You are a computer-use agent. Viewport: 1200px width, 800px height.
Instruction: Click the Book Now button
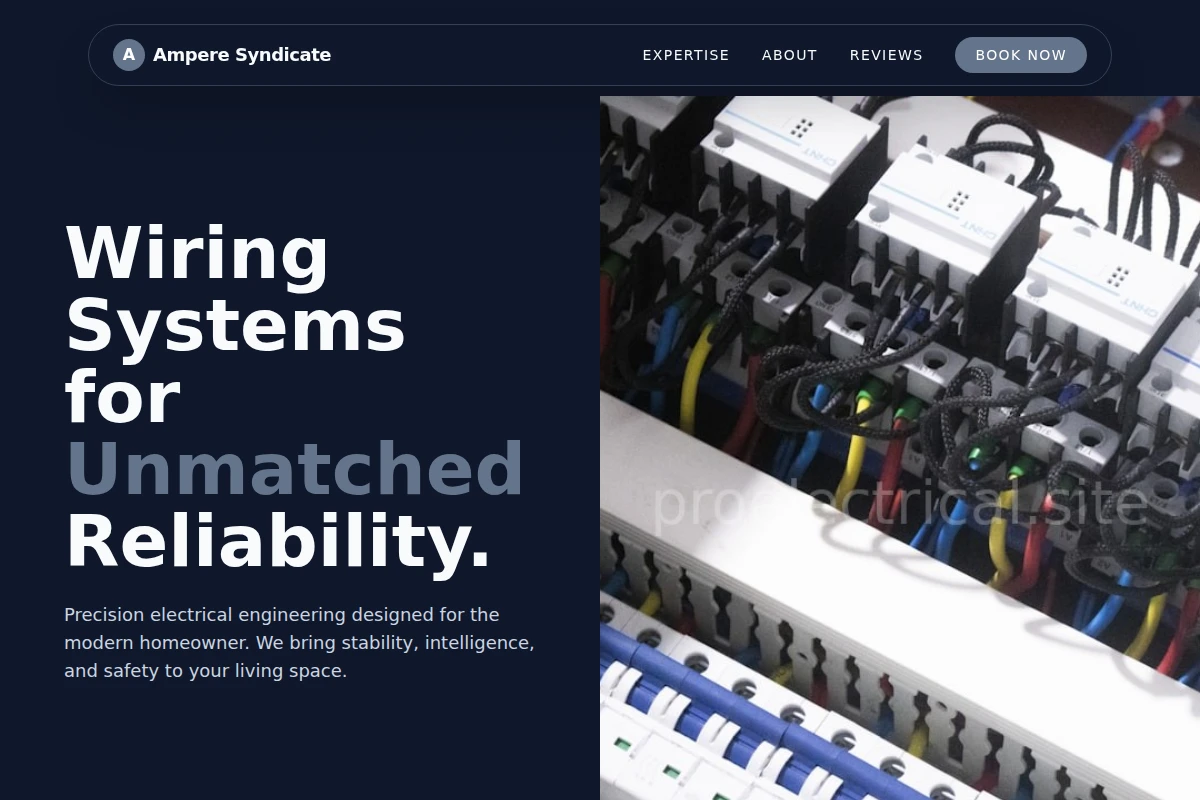coord(1021,55)
